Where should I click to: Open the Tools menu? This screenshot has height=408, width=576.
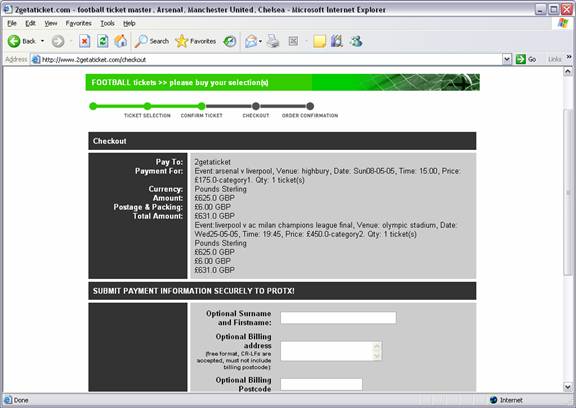pos(108,23)
